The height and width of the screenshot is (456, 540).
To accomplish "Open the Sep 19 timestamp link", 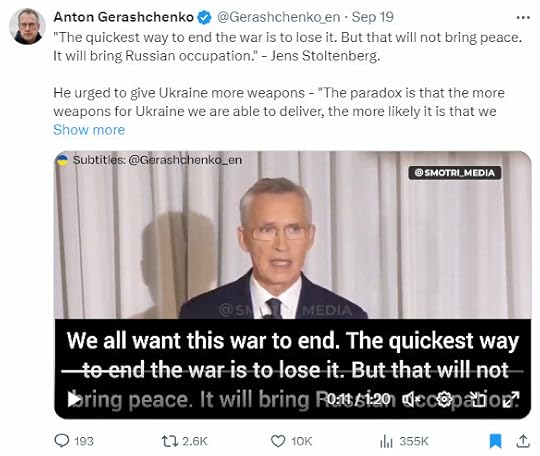I will pos(373,17).
